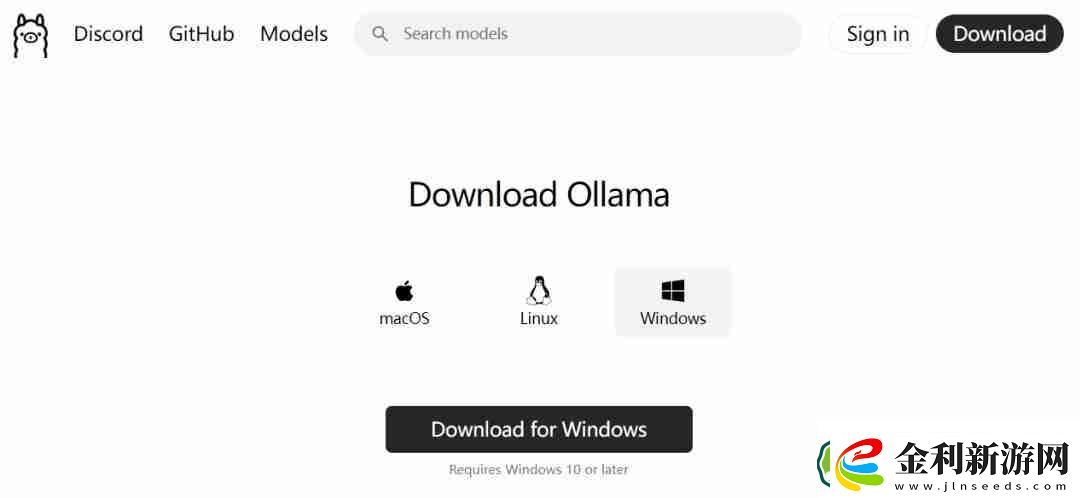Choose the Windows text label
1080x498 pixels.
(673, 318)
